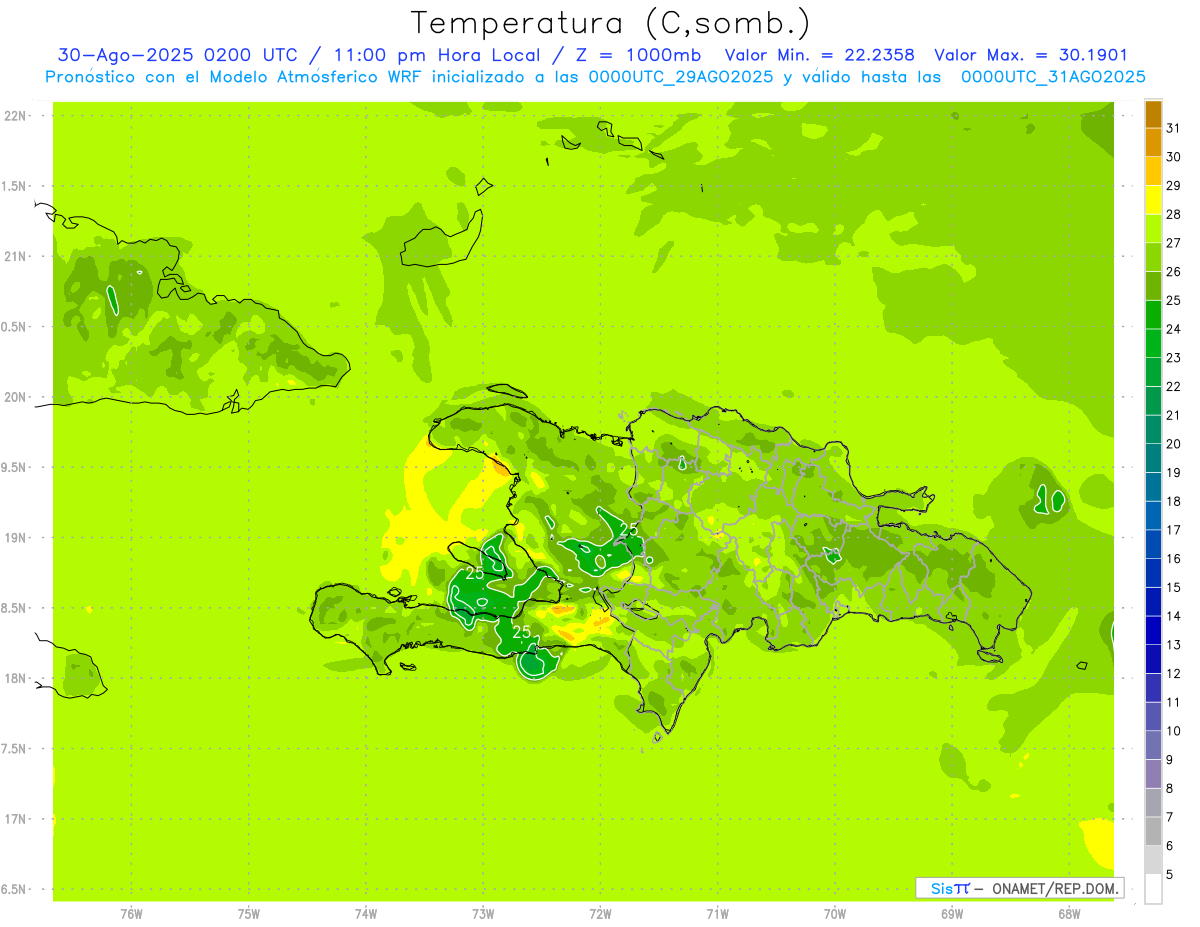Click the dark blue swatch between legend 13 and 14
1200x927 pixels.
1153,631
